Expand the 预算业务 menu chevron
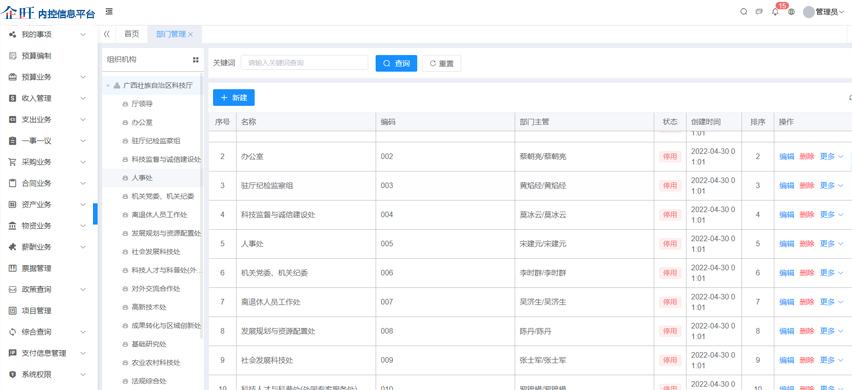This screenshot has width=852, height=390. pyautogui.click(x=83, y=77)
